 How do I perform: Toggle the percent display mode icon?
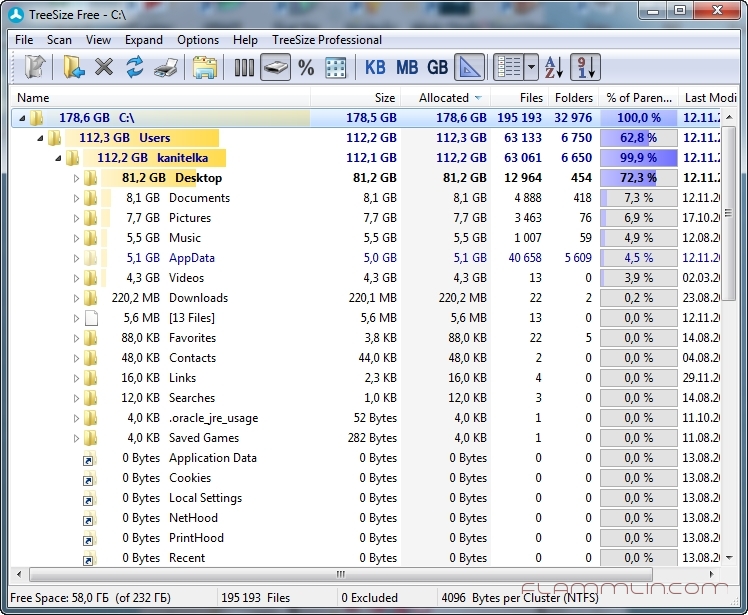306,68
